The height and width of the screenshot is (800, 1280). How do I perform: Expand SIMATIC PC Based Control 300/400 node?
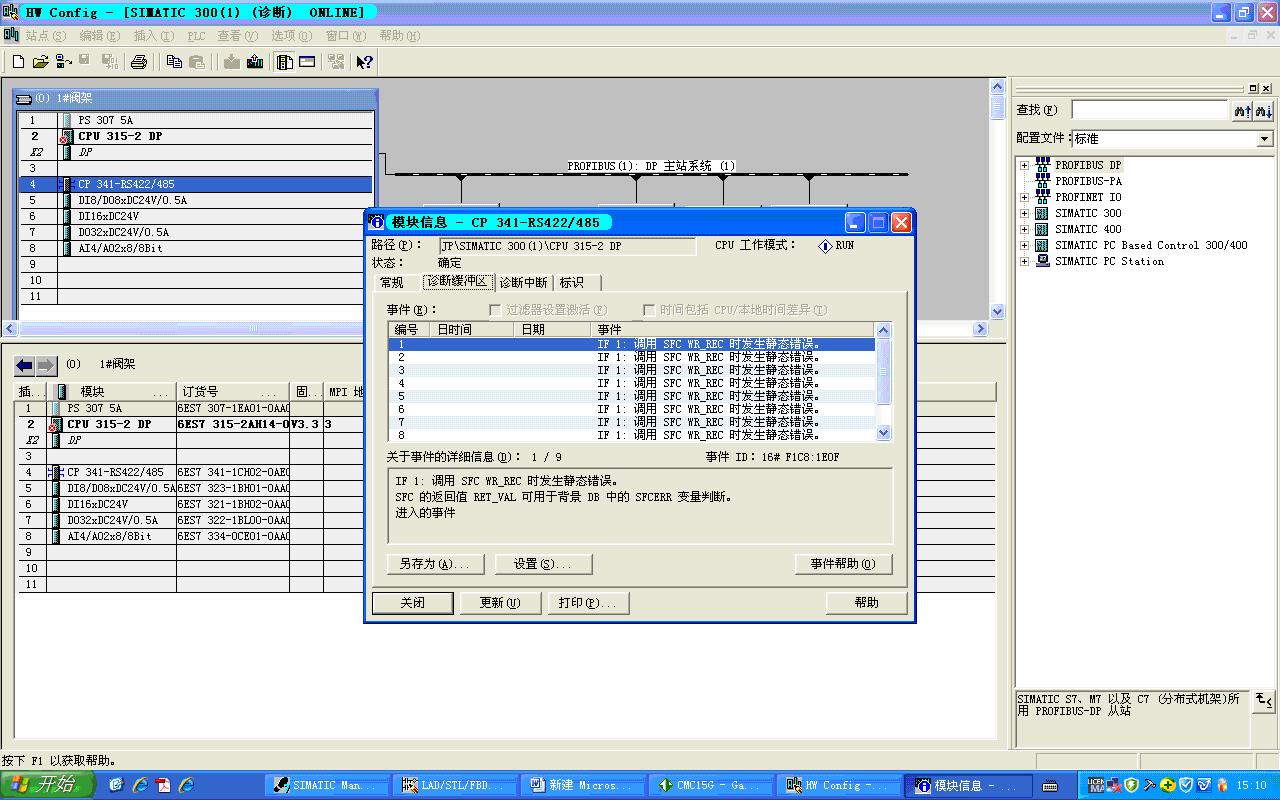pyautogui.click(x=1024, y=245)
